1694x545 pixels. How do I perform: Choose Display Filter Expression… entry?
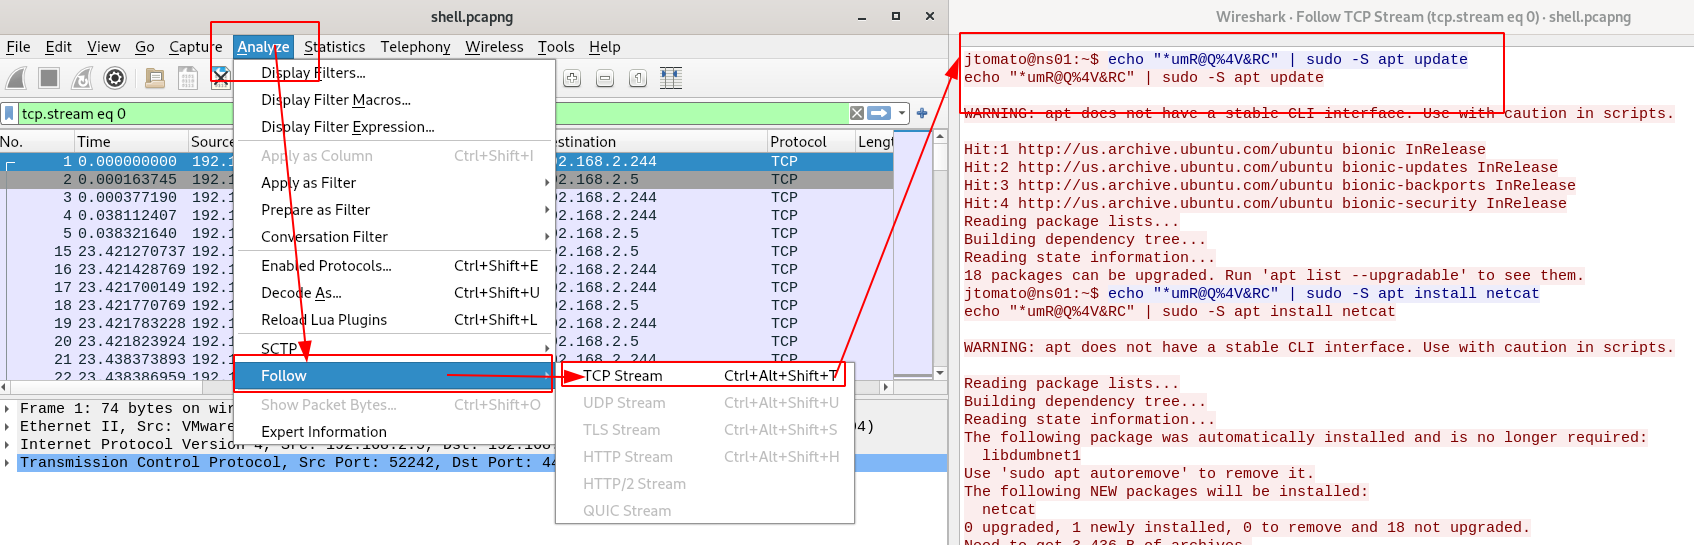[394, 126]
